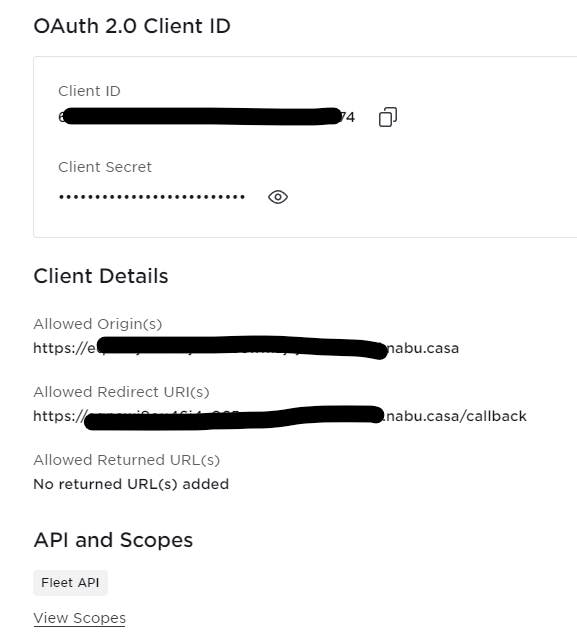Click the trailing 74 of Client ID
The width and height of the screenshot is (577, 644).
click(348, 117)
